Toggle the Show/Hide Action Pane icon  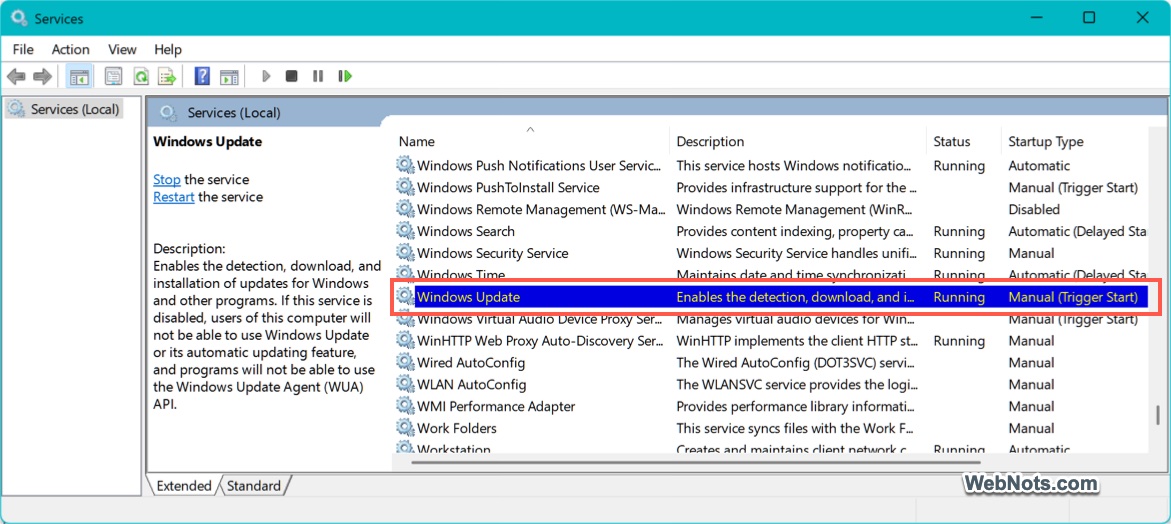[x=229, y=76]
